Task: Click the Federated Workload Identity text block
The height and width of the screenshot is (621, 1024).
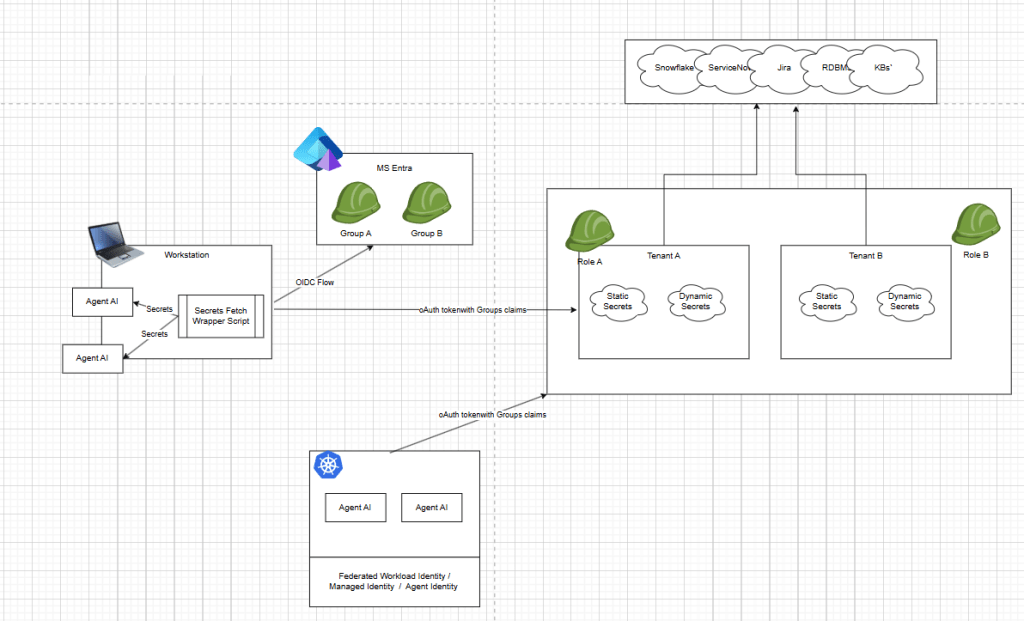Action: pyautogui.click(x=394, y=581)
